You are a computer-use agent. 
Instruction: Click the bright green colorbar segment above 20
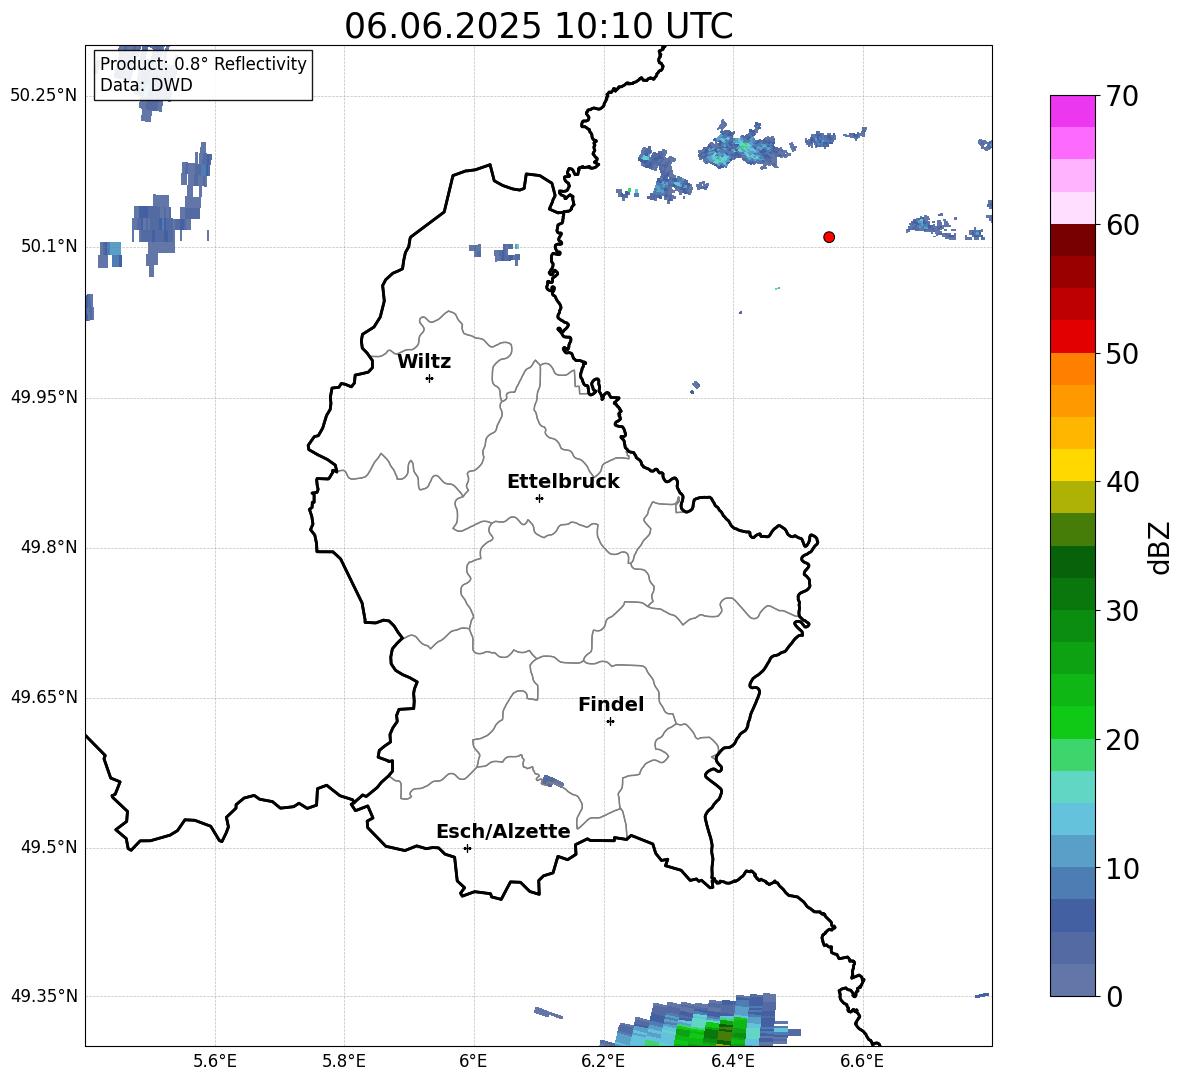pyautogui.click(x=1072, y=722)
